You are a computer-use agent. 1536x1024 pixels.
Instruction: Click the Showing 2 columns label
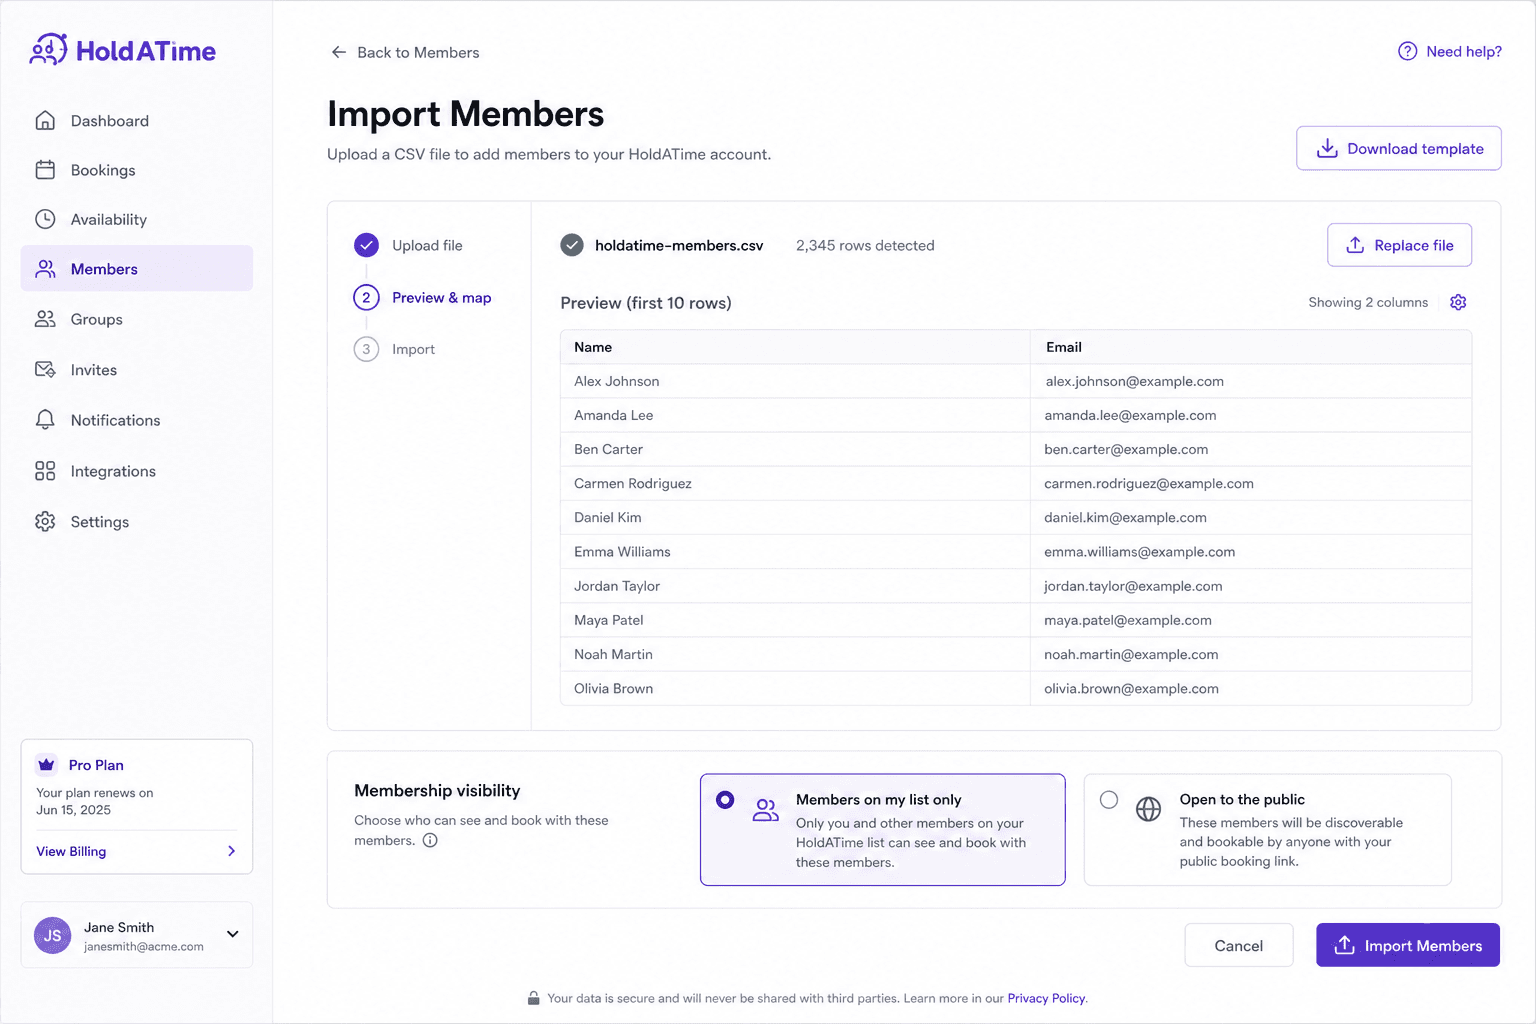pos(1368,302)
